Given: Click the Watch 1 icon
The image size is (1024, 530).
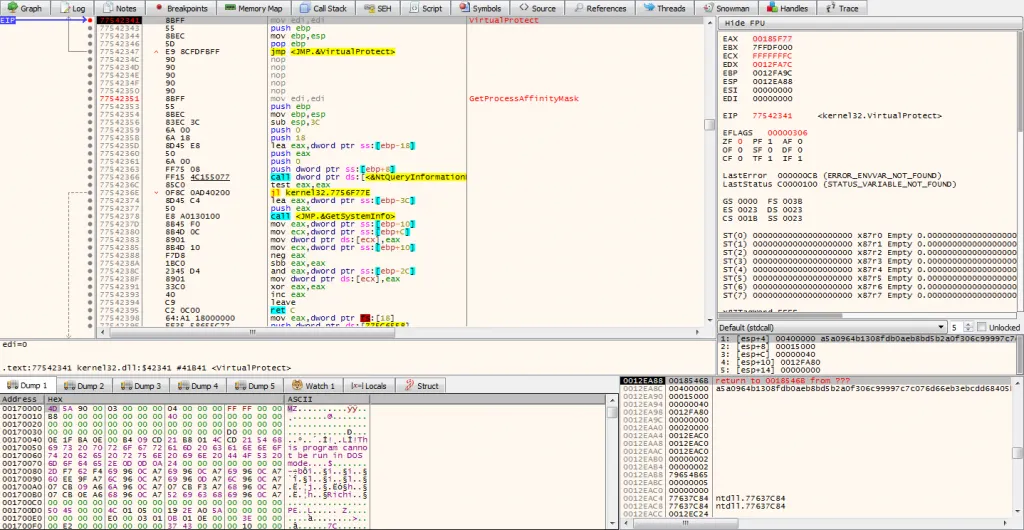Looking at the screenshot, I should tap(296, 386).
